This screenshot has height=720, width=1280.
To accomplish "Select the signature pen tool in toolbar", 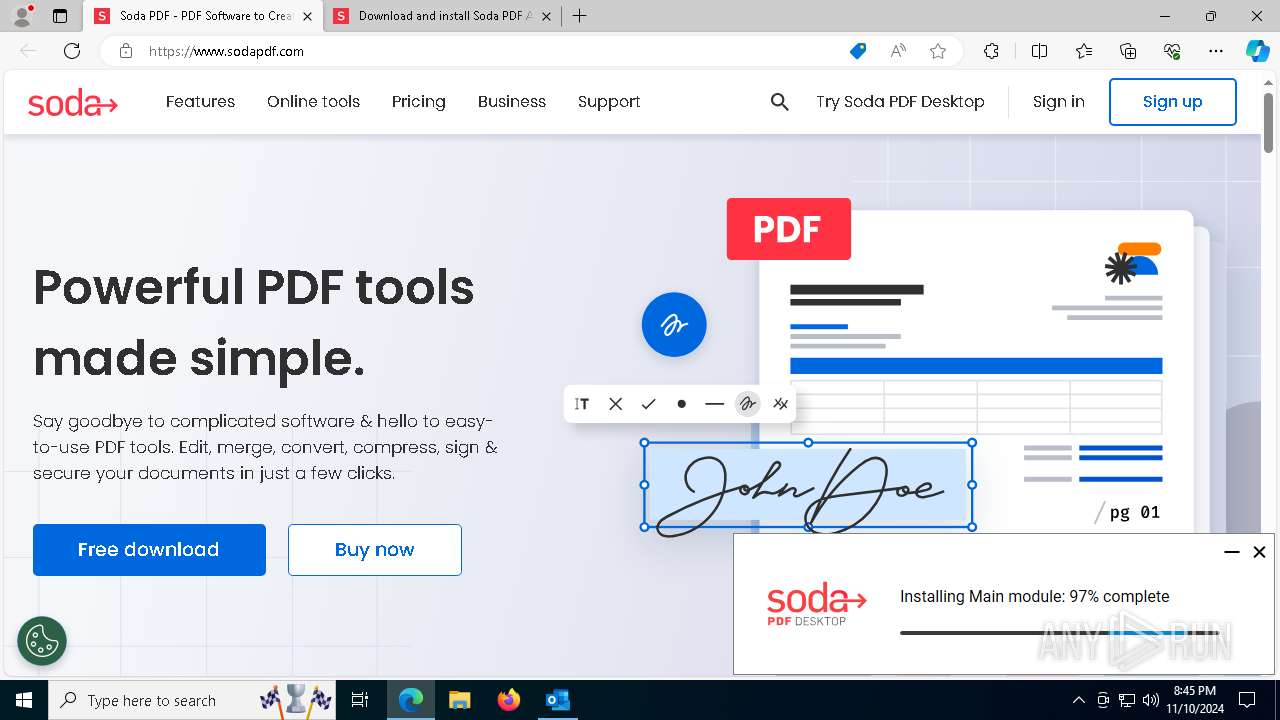I will (x=747, y=404).
